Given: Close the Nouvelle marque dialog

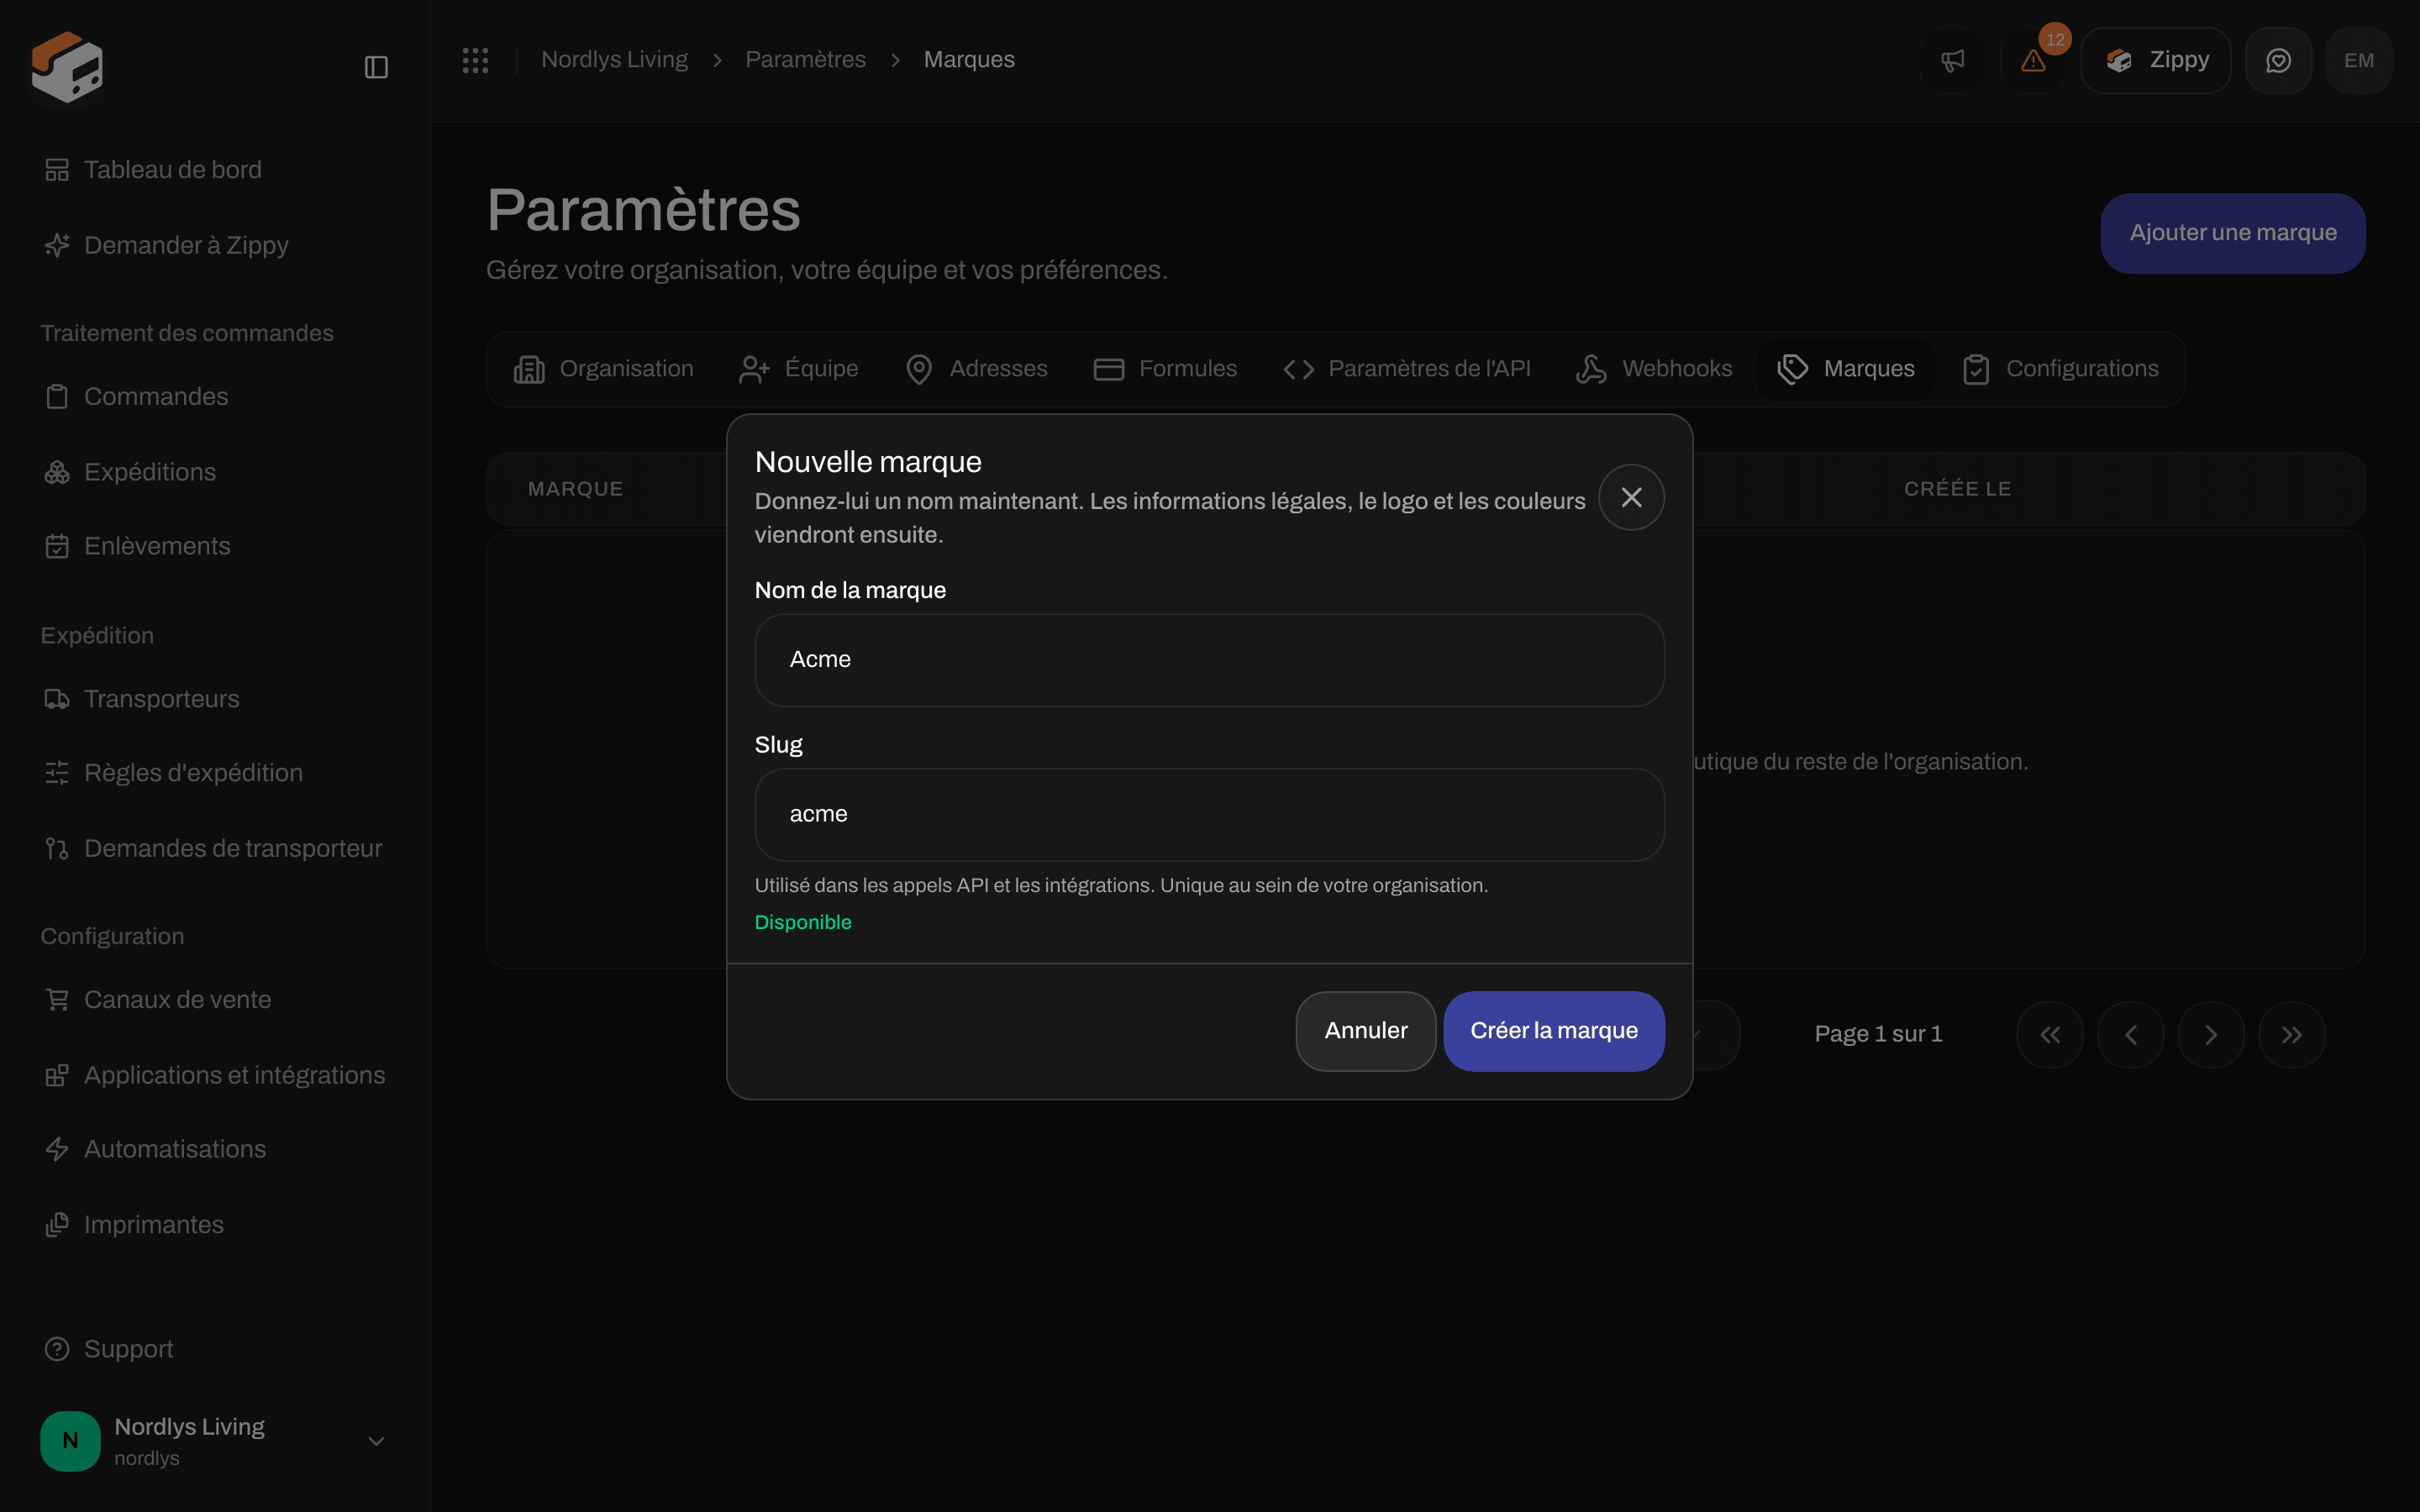Looking at the screenshot, I should [x=1631, y=497].
